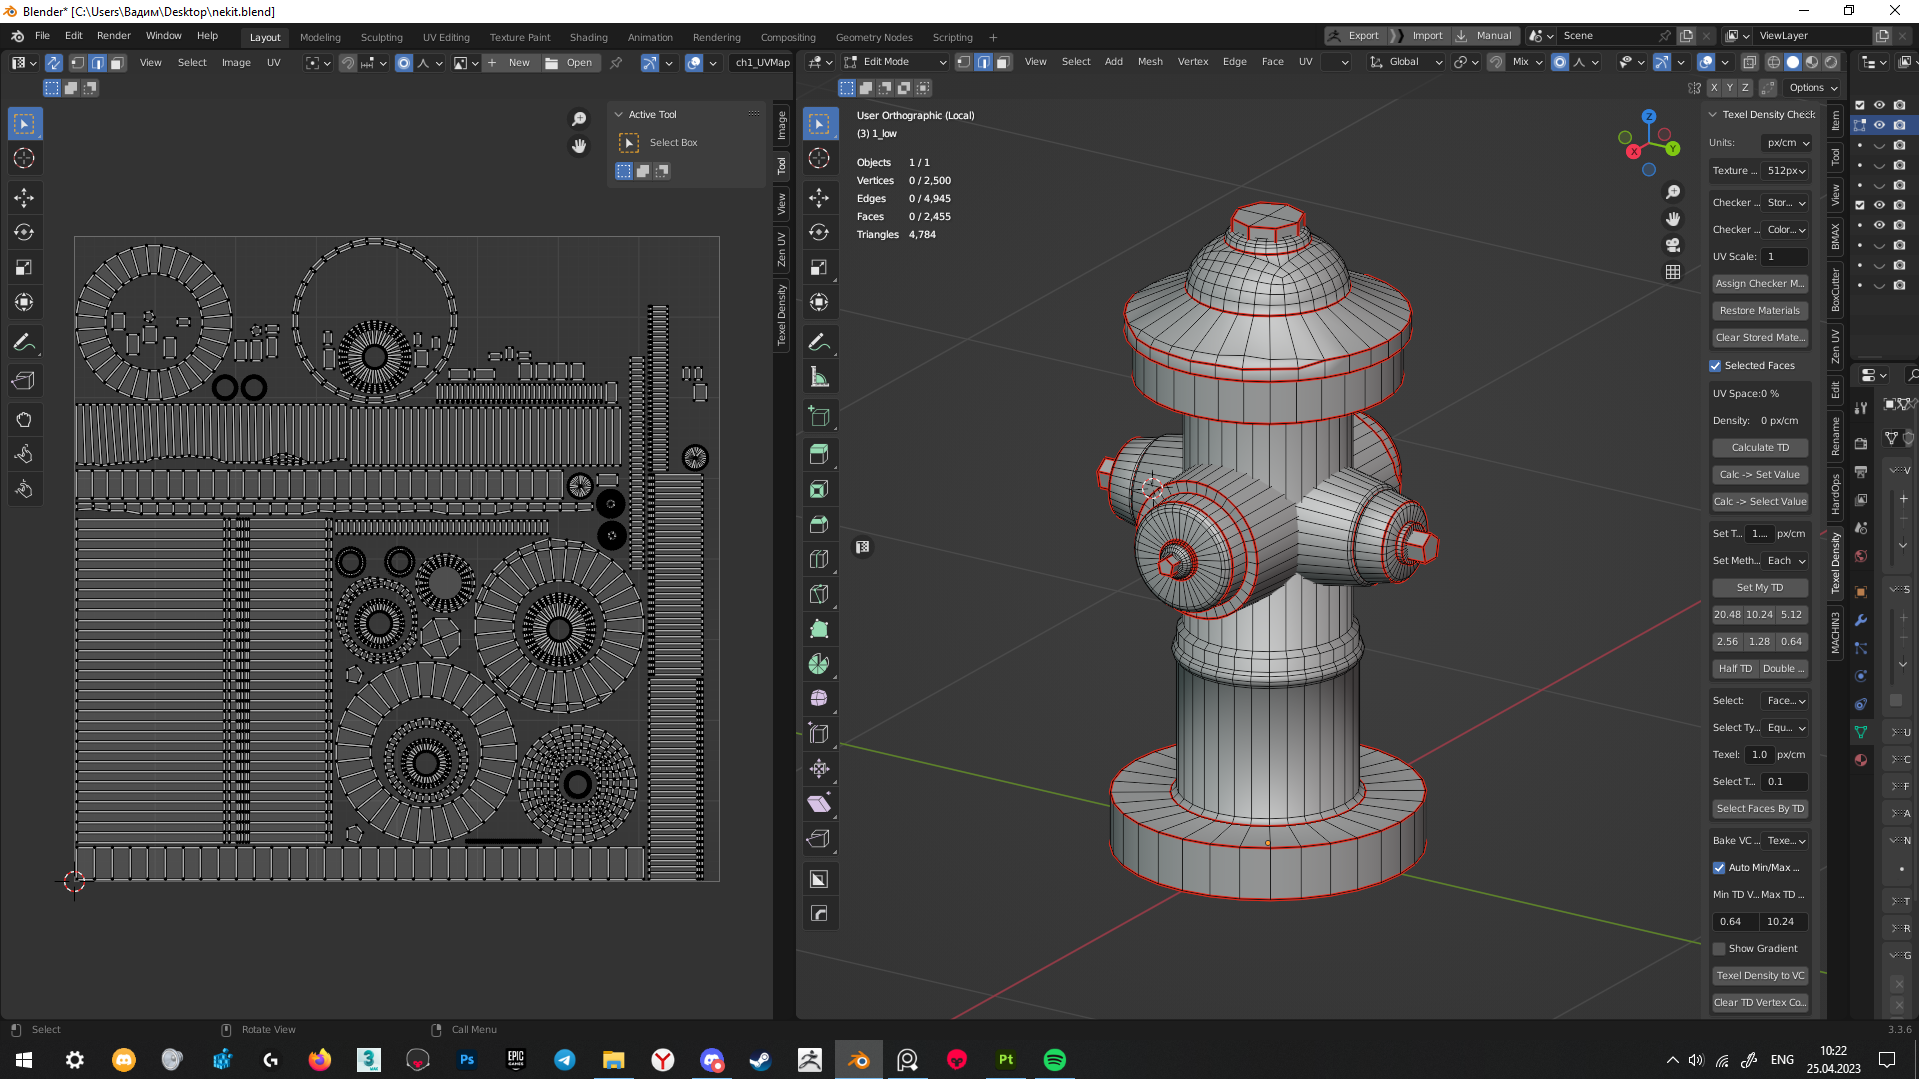
Task: Select the Add Cube tool
Action: [x=820, y=416]
